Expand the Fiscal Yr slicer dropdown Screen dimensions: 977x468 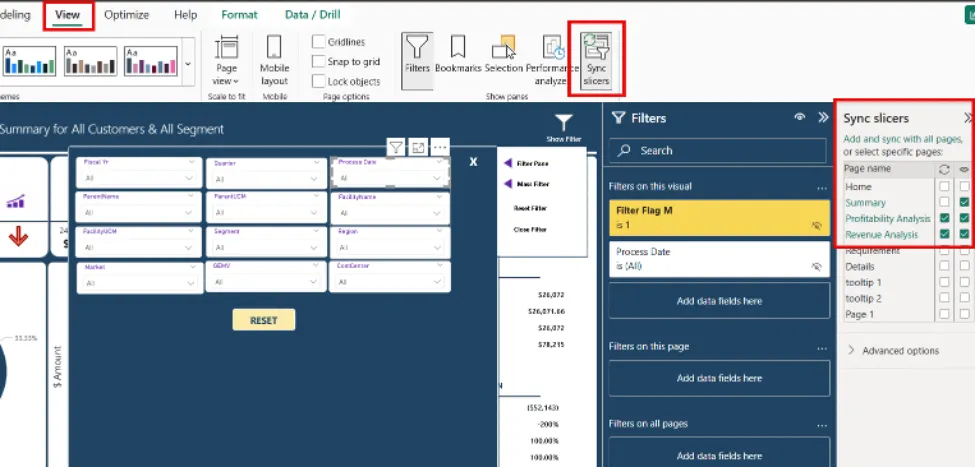[x=190, y=179]
